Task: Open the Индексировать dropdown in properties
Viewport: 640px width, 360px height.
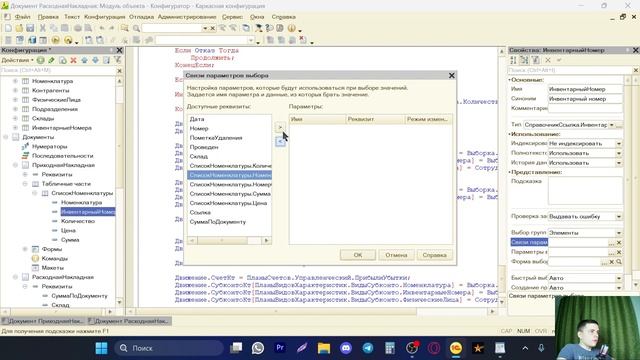Action: [619, 144]
